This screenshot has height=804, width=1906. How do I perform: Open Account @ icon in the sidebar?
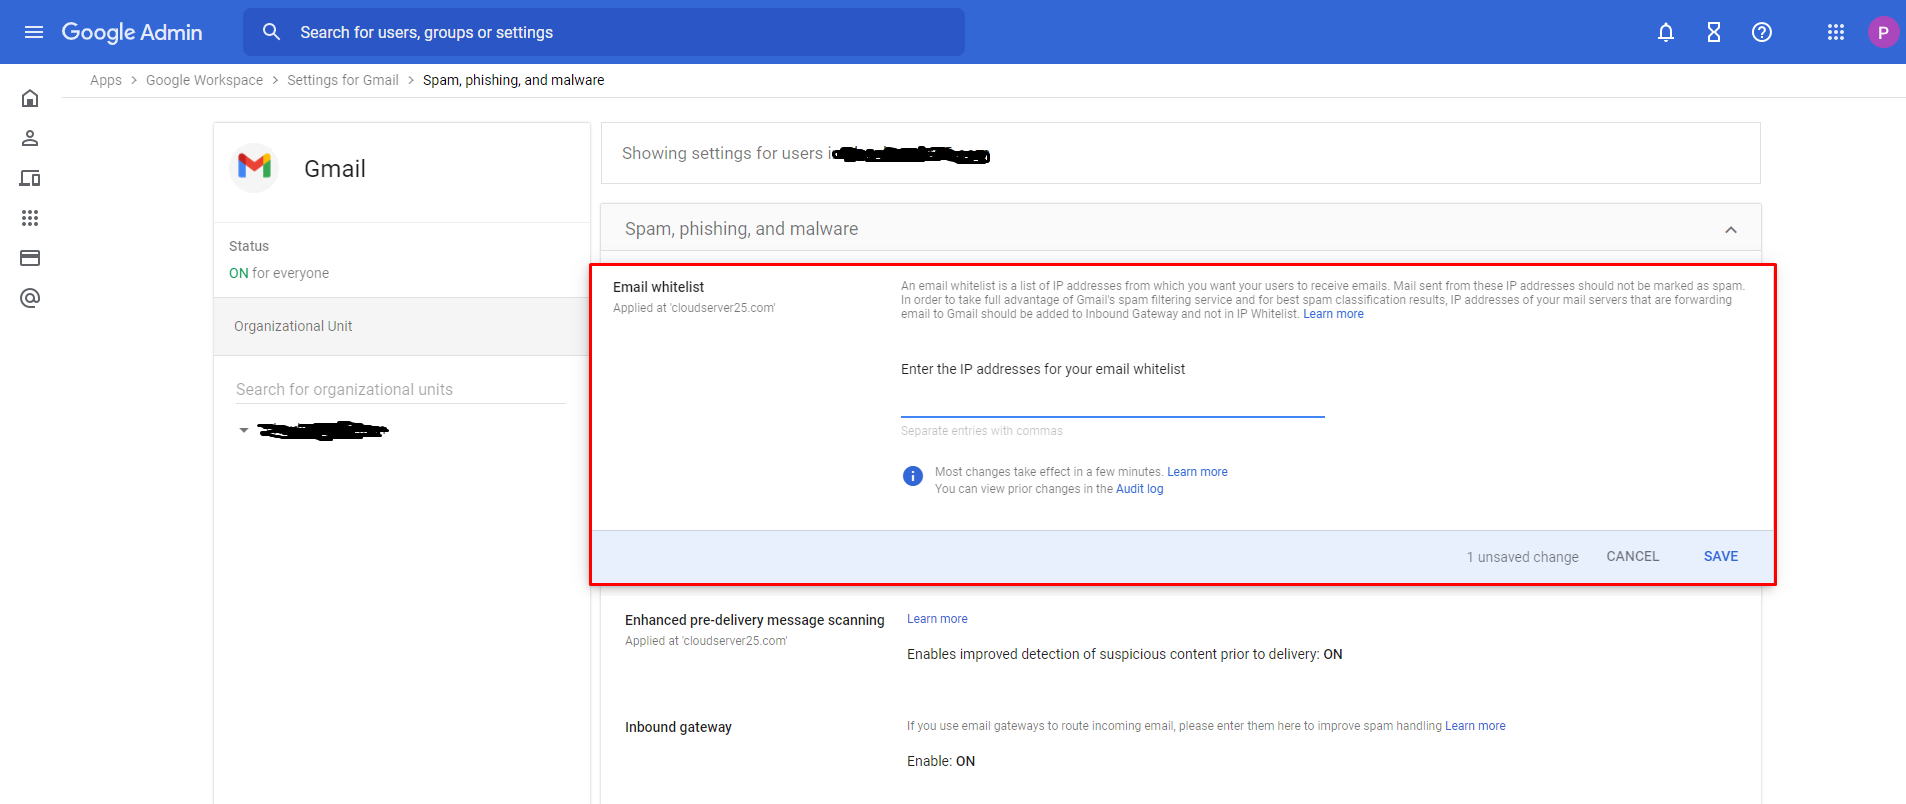tap(30, 298)
